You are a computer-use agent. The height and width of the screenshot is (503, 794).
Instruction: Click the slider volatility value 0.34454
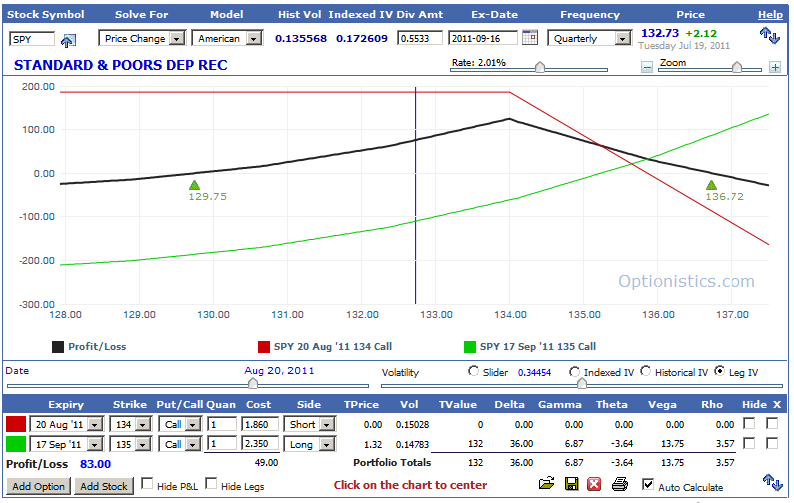534,373
